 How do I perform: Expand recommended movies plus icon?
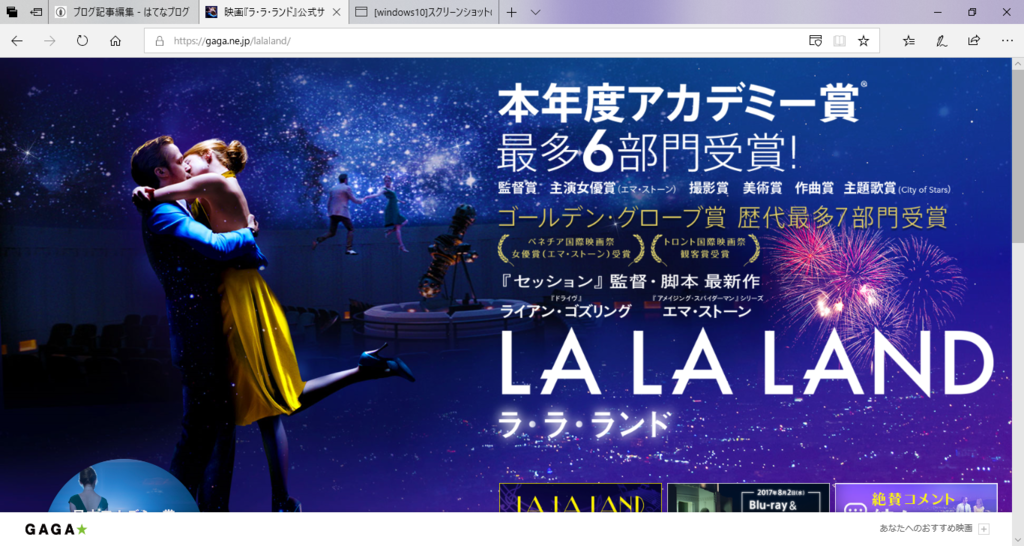(x=984, y=528)
